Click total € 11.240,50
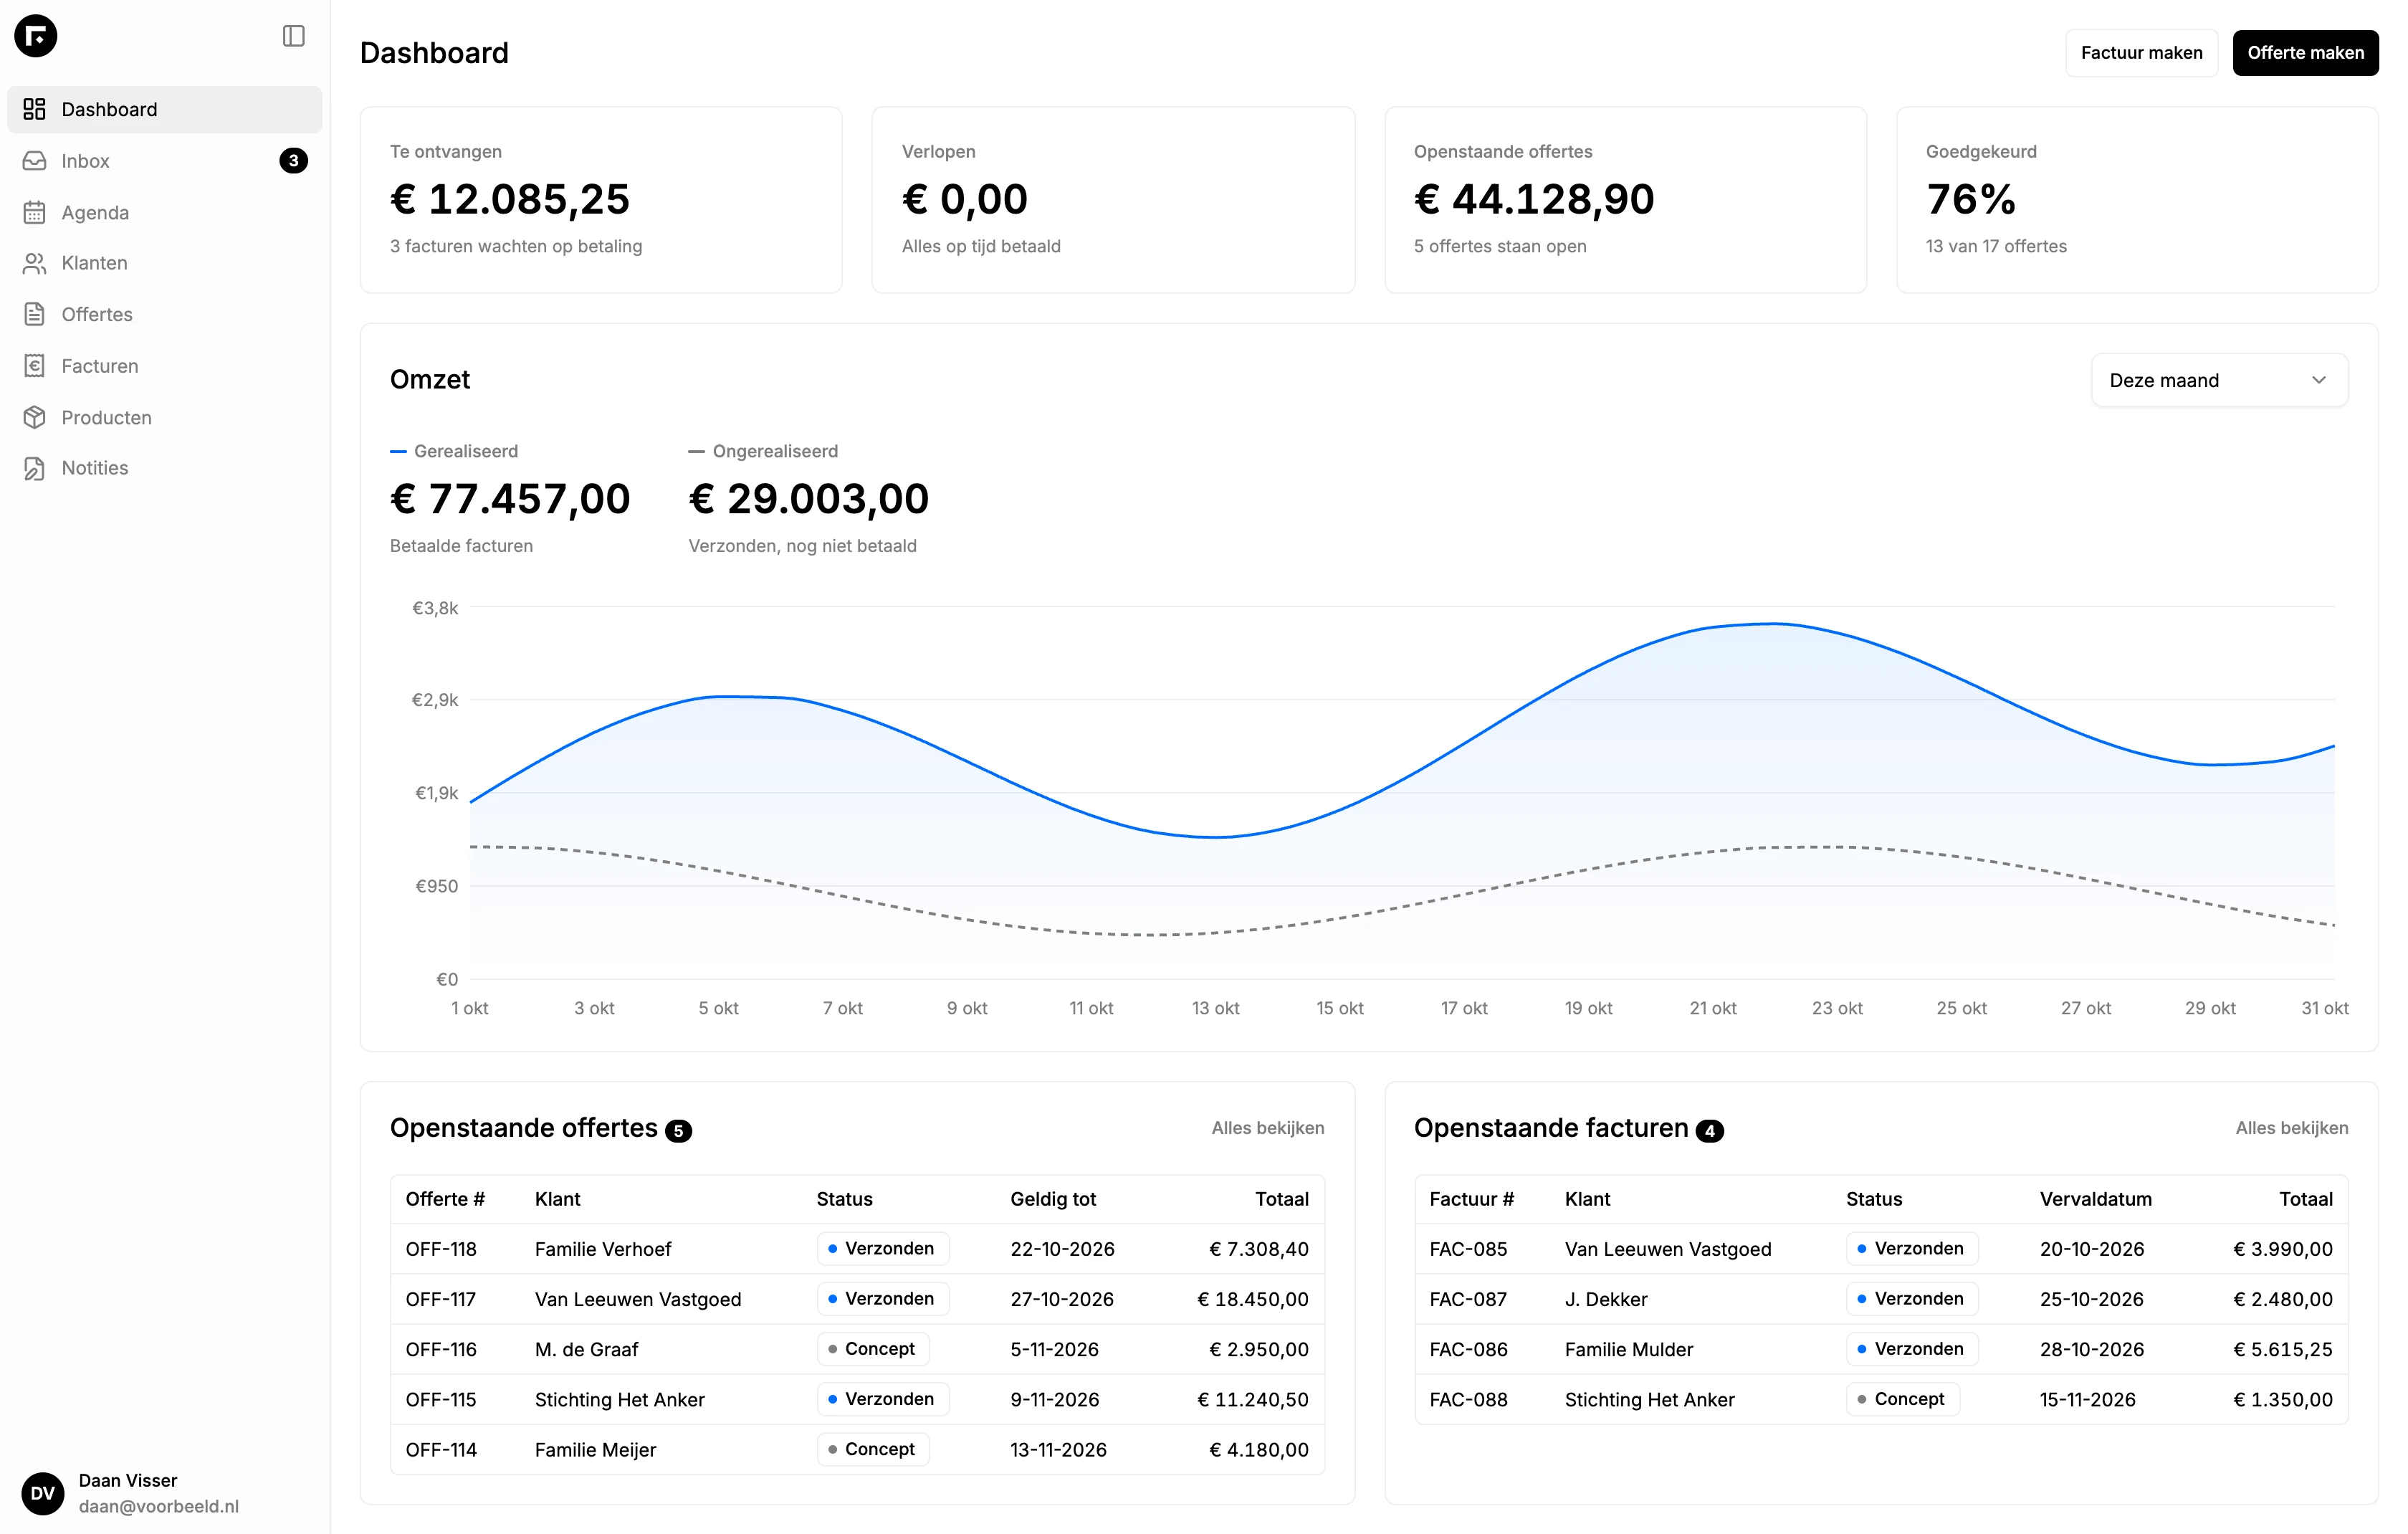 coord(1253,1400)
